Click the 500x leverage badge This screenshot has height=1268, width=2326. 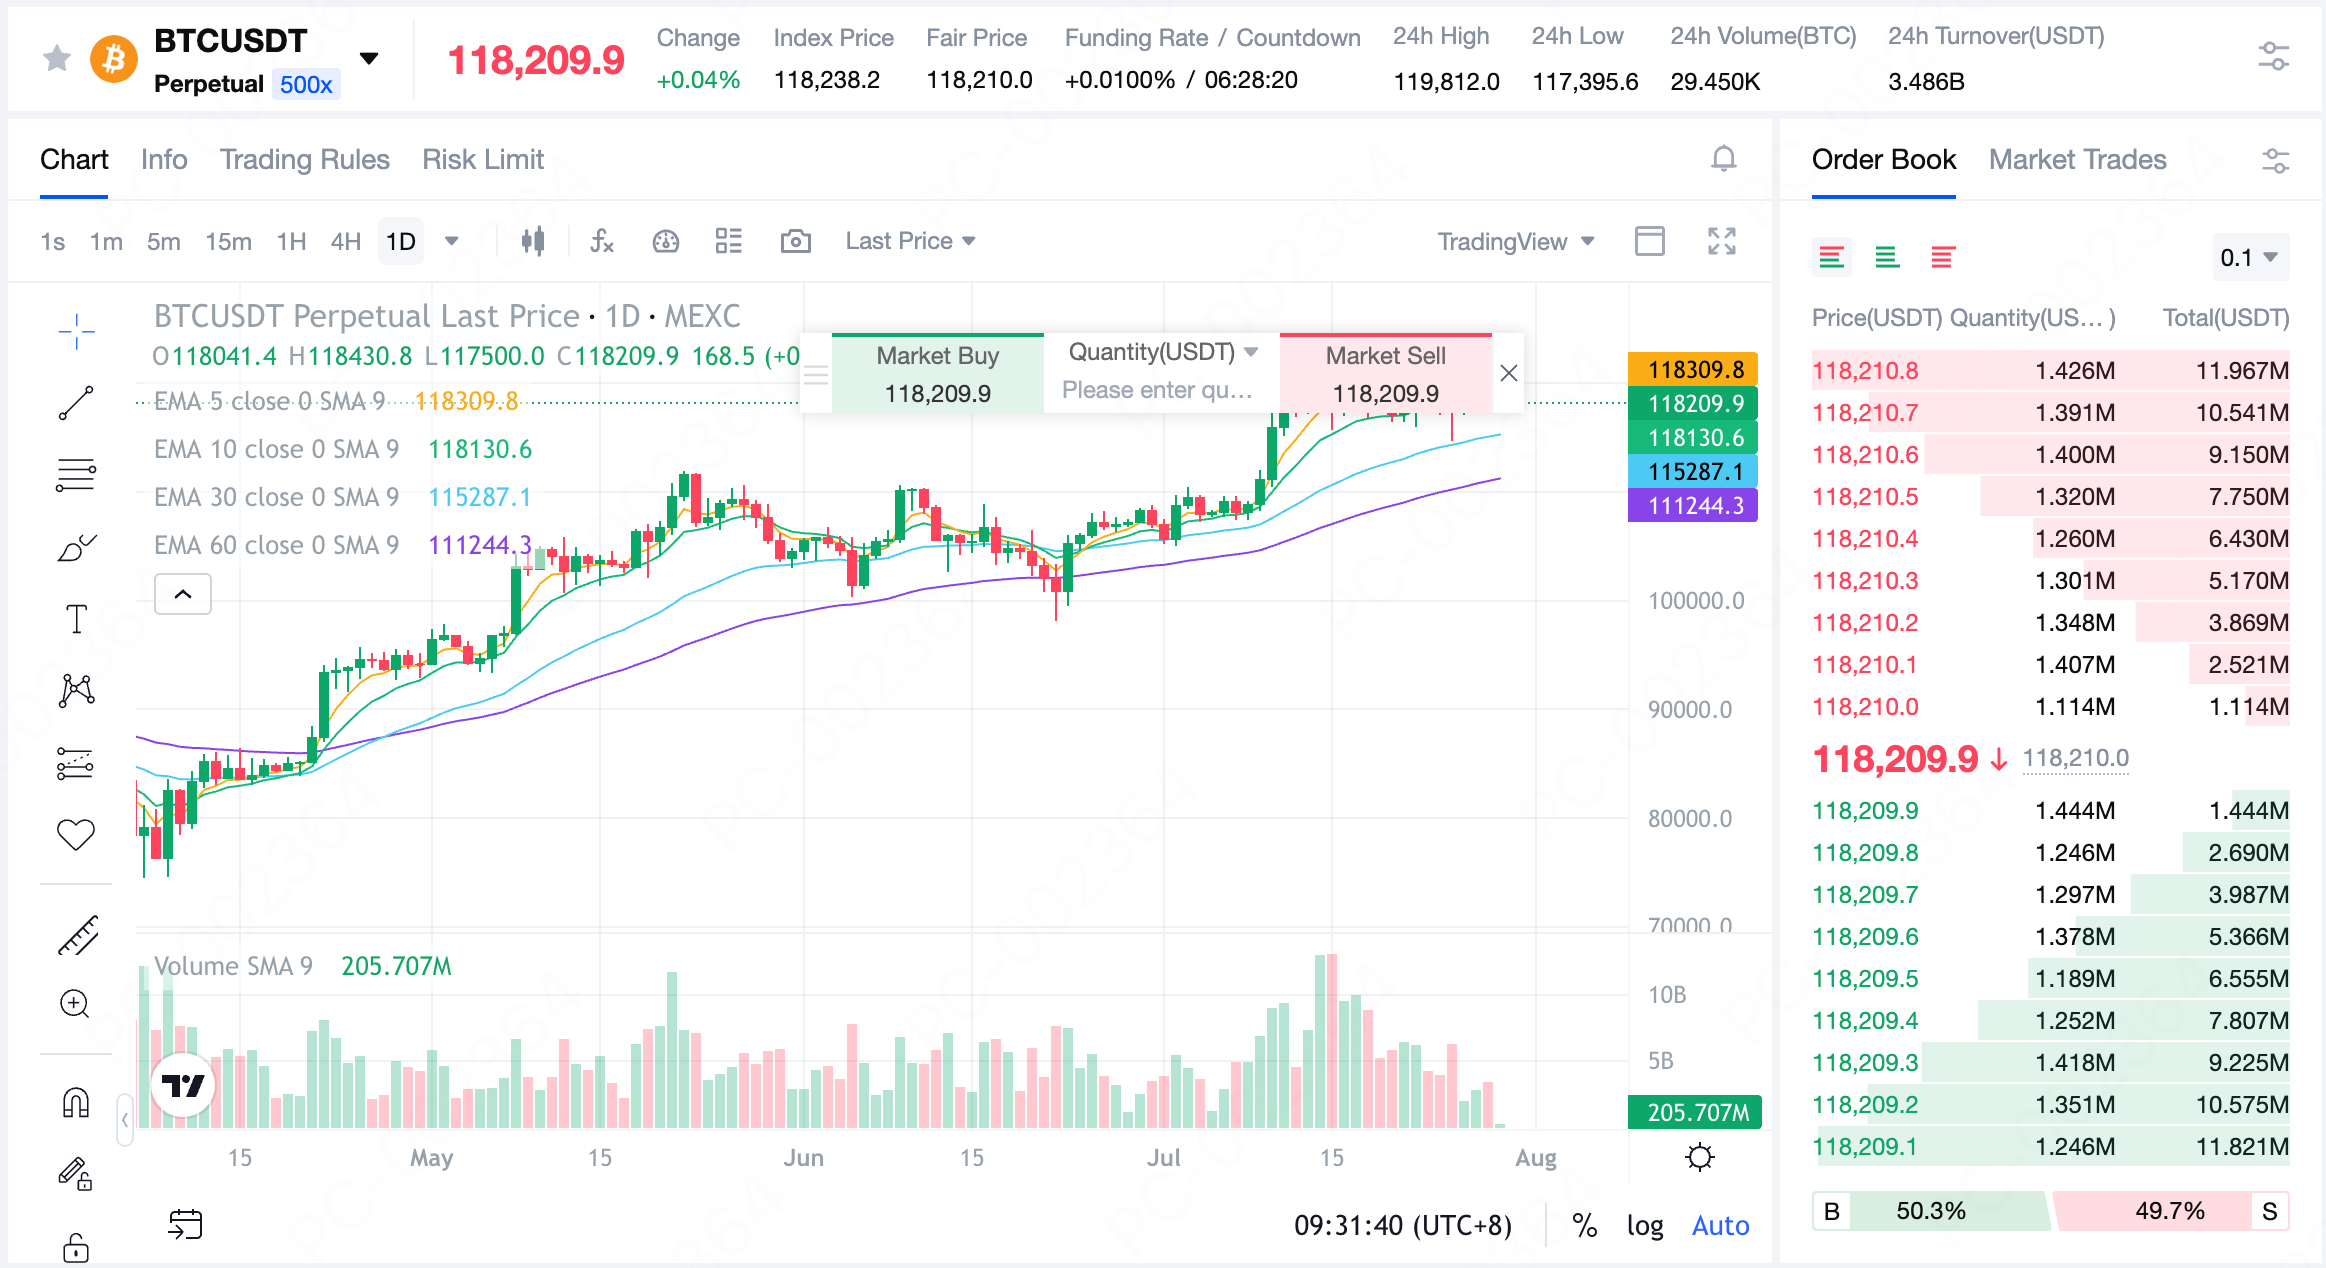(306, 84)
